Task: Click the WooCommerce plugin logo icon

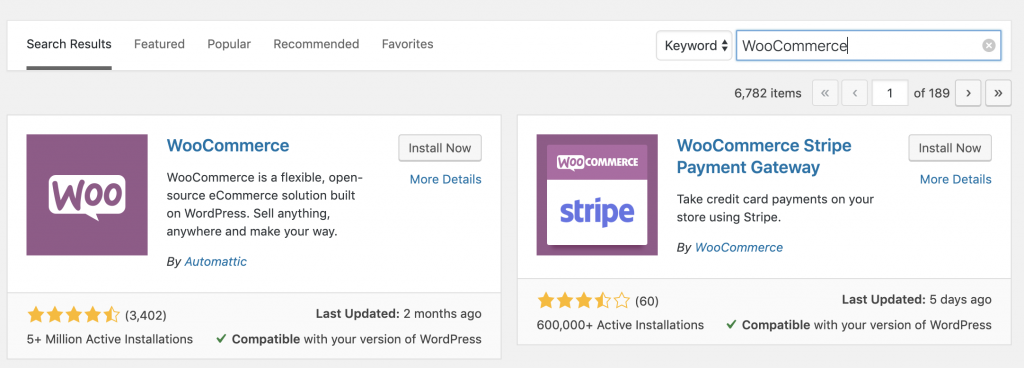Action: 87,195
